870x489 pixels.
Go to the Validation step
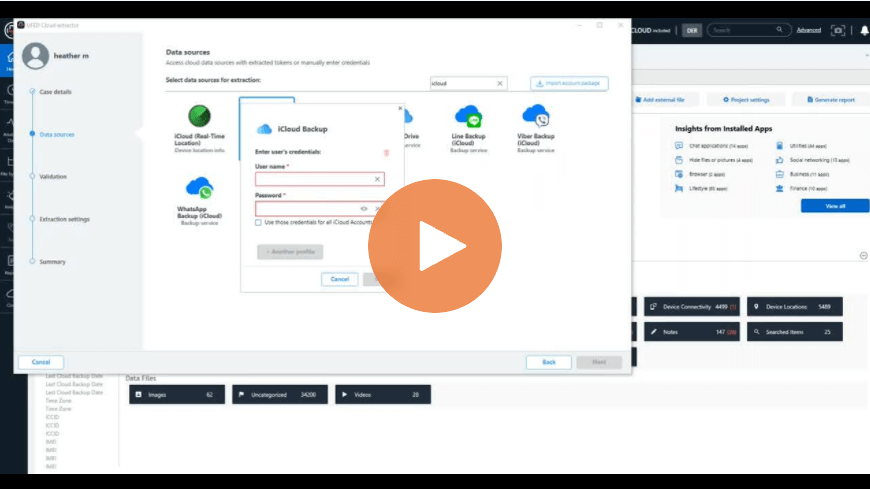53,177
